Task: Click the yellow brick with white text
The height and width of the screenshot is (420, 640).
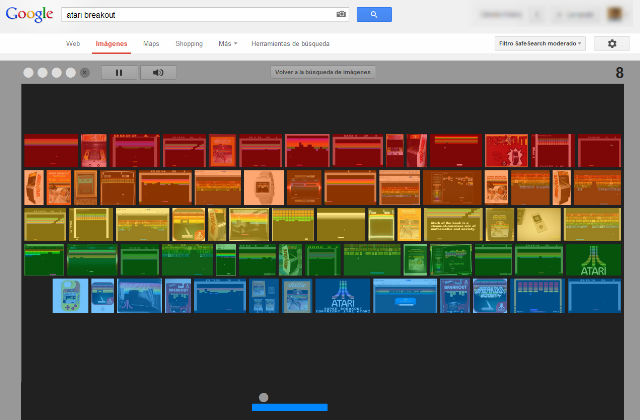Action: point(453,224)
